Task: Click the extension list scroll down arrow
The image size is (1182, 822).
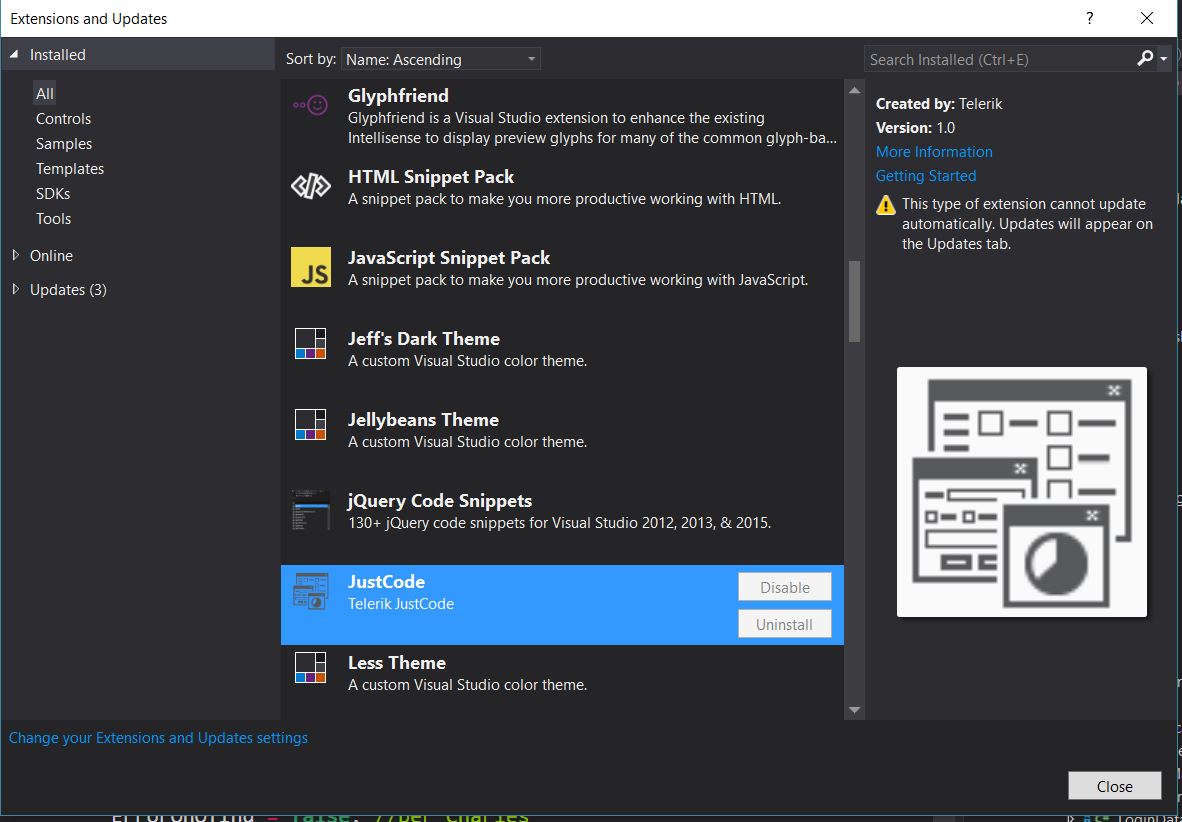Action: click(x=854, y=709)
